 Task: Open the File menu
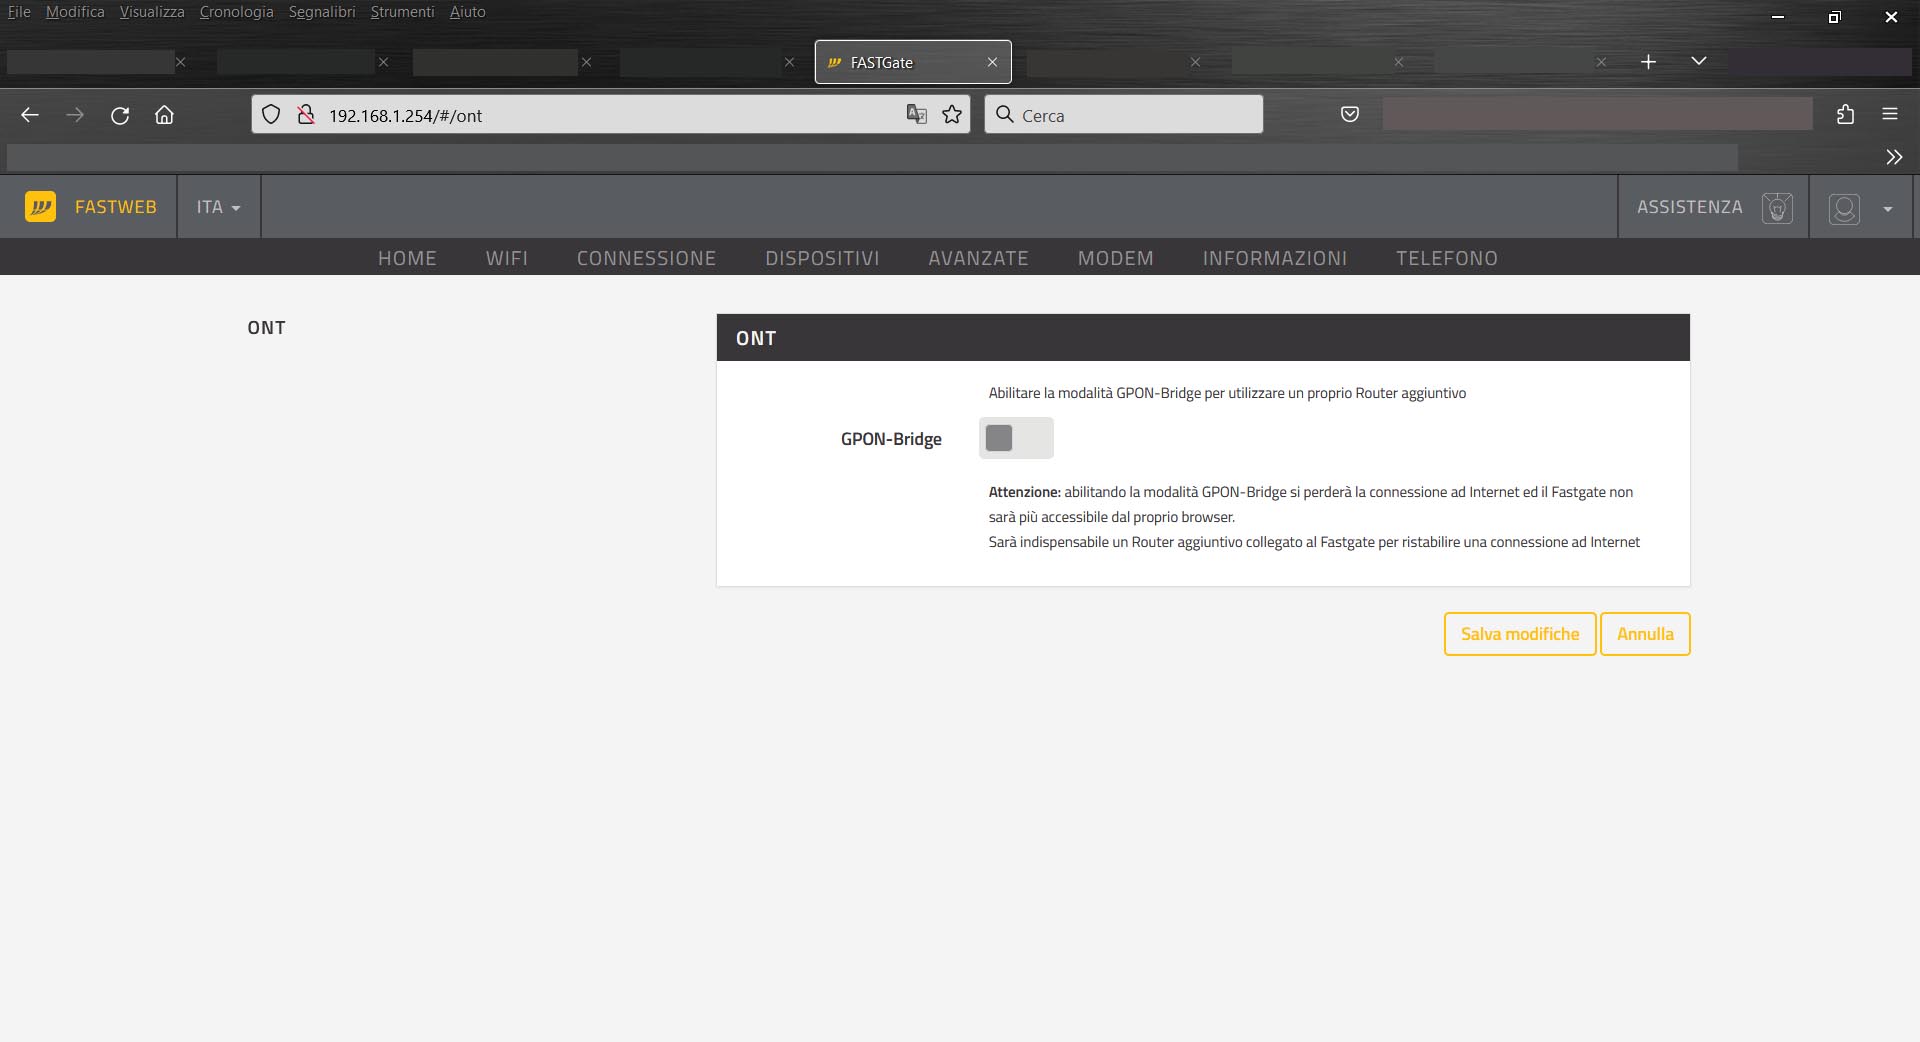point(19,12)
